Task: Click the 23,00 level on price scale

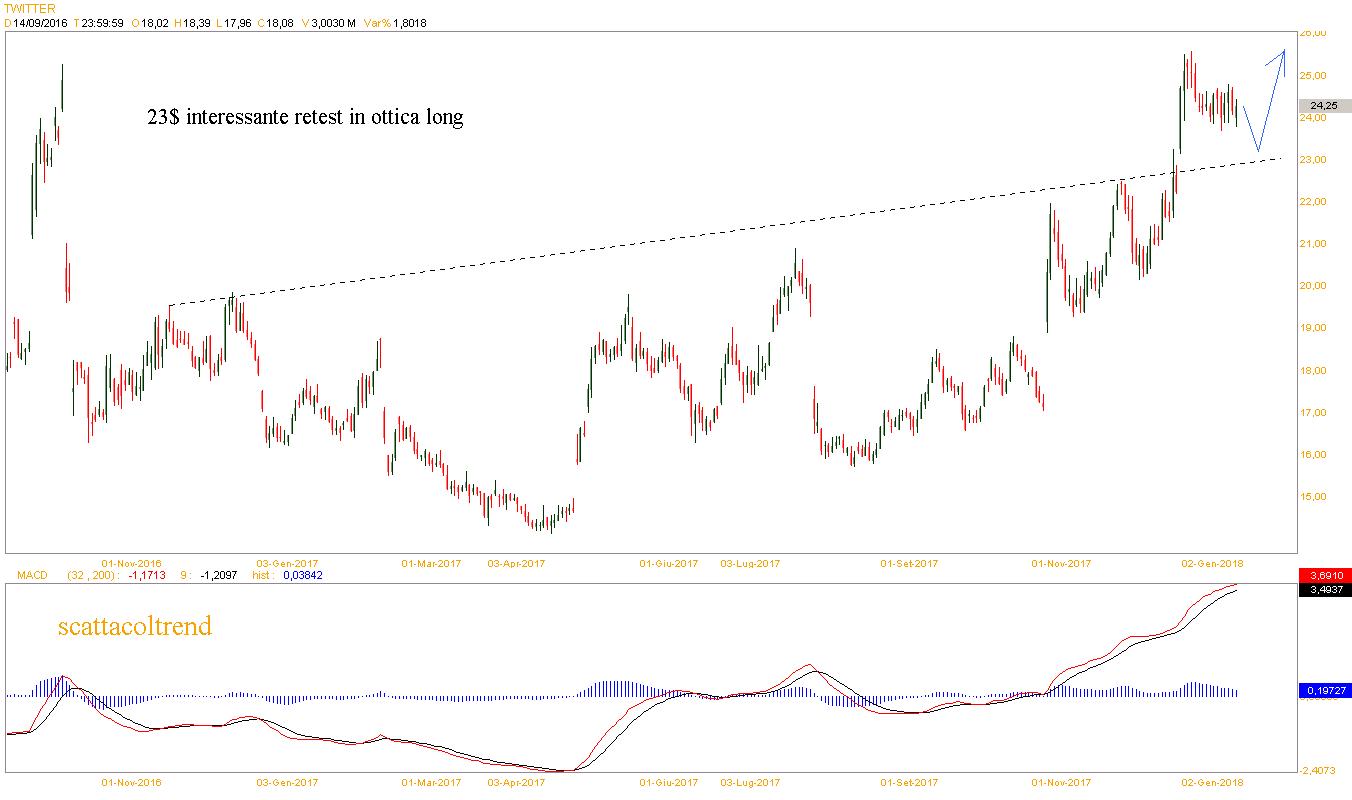Action: tap(1312, 160)
